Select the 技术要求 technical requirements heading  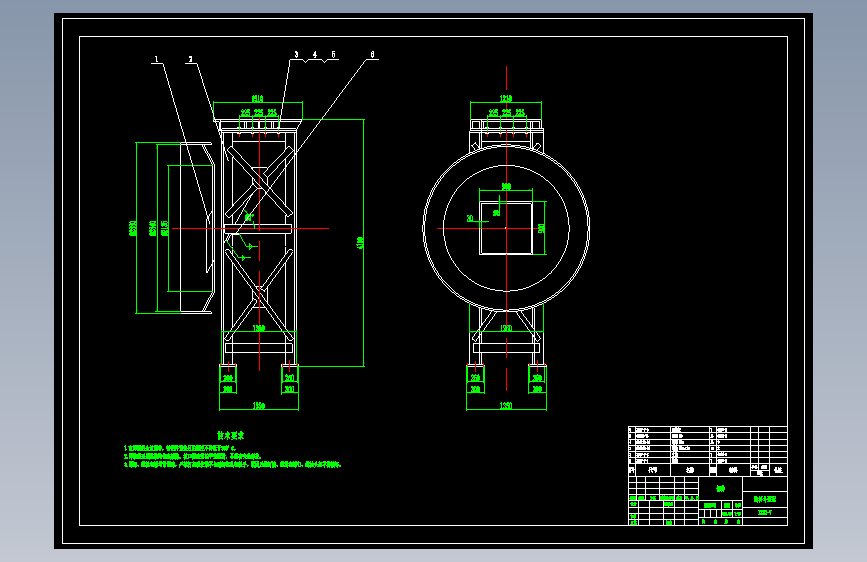point(230,435)
